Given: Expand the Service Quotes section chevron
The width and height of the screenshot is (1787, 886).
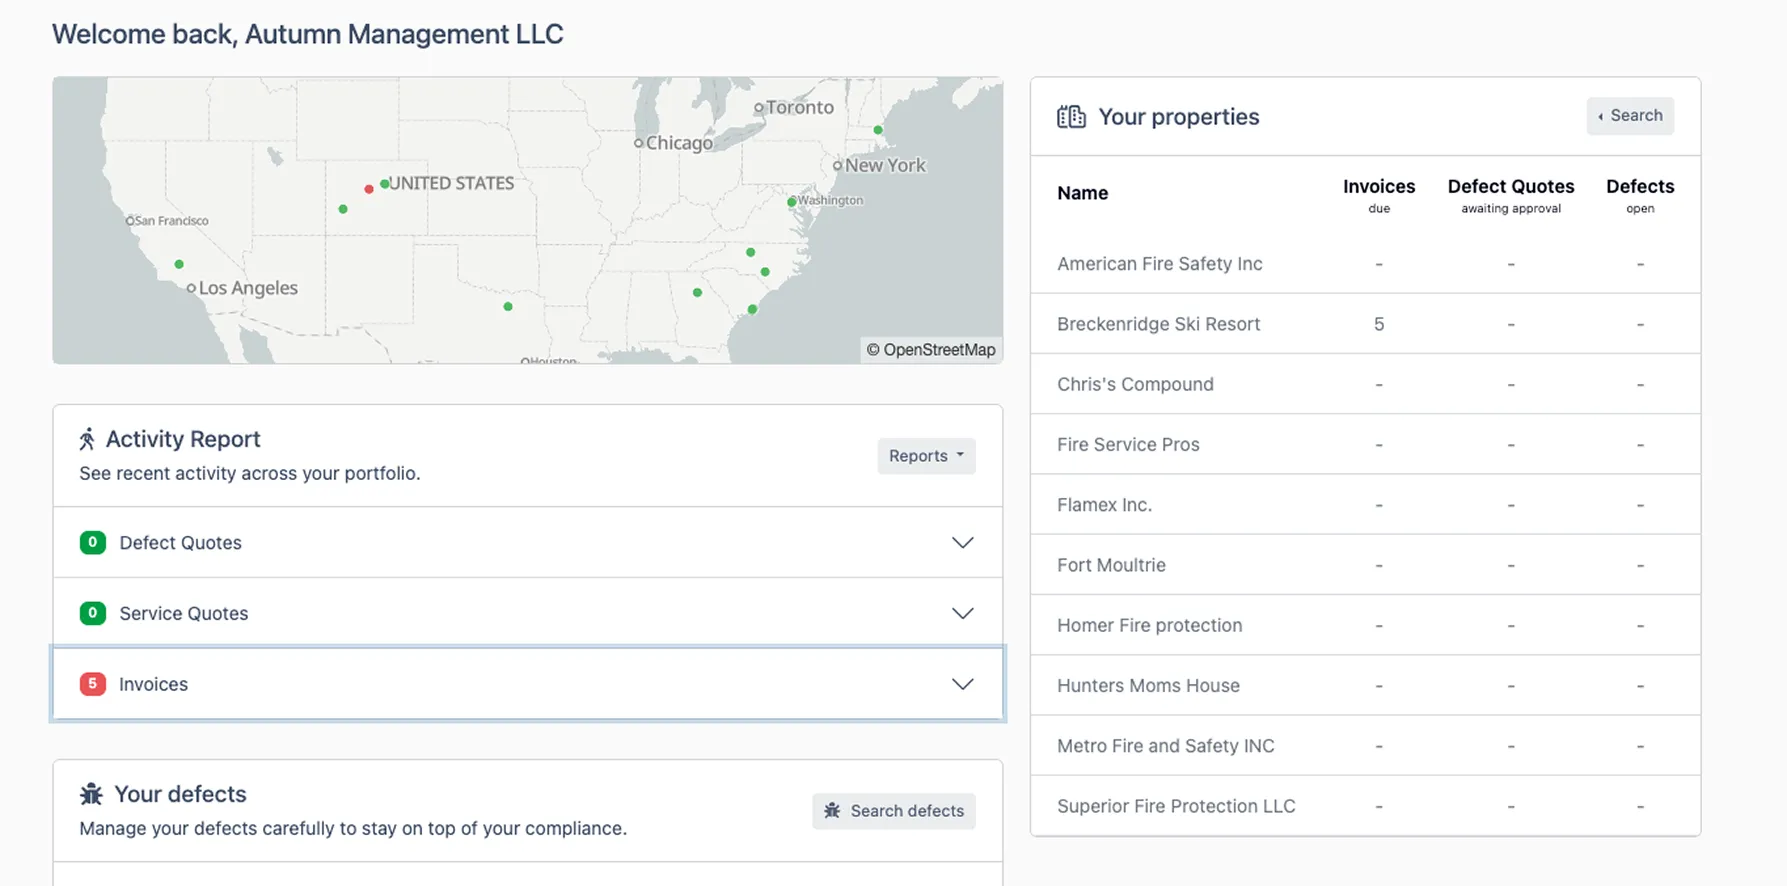Looking at the screenshot, I should pos(962,613).
